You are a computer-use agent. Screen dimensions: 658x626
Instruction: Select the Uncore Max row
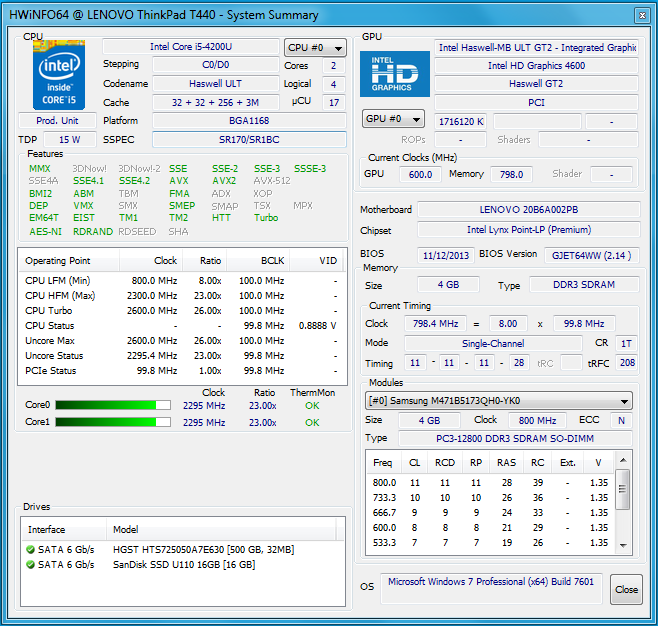182,341
